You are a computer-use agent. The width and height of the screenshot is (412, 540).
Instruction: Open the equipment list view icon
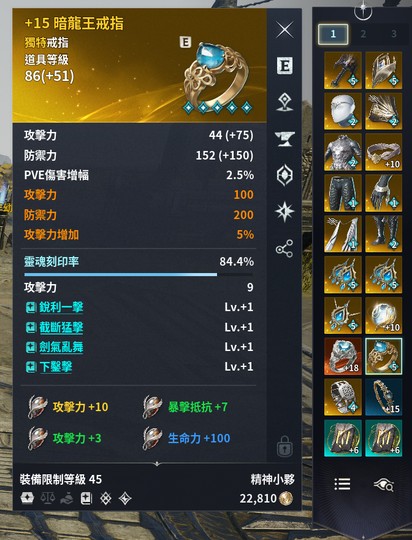(342, 484)
